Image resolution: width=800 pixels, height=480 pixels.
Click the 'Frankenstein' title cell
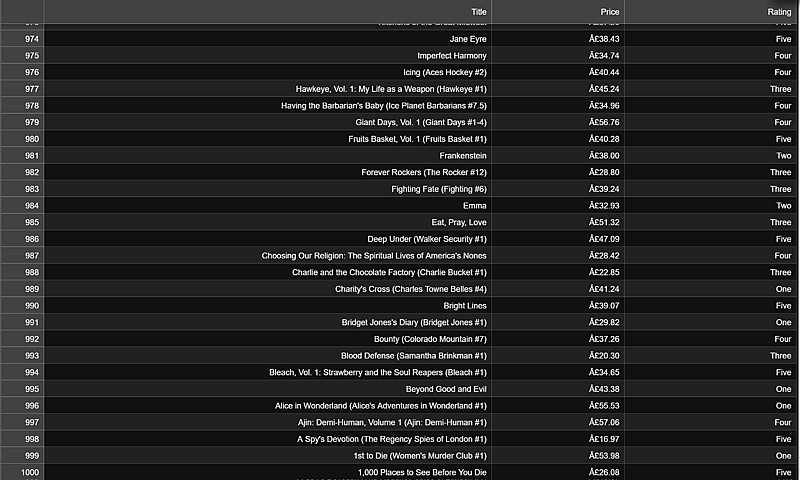click(x=267, y=156)
